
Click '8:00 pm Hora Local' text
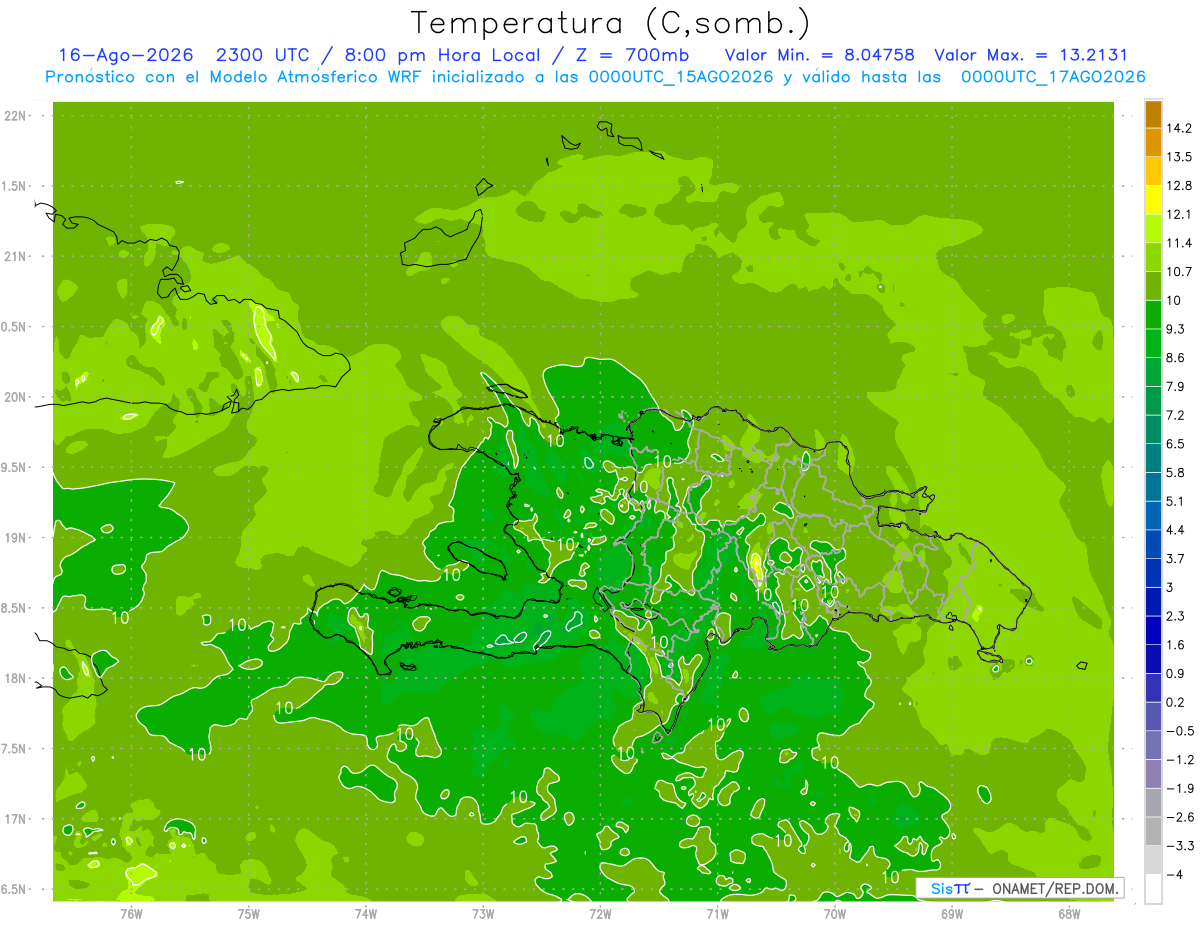point(444,55)
